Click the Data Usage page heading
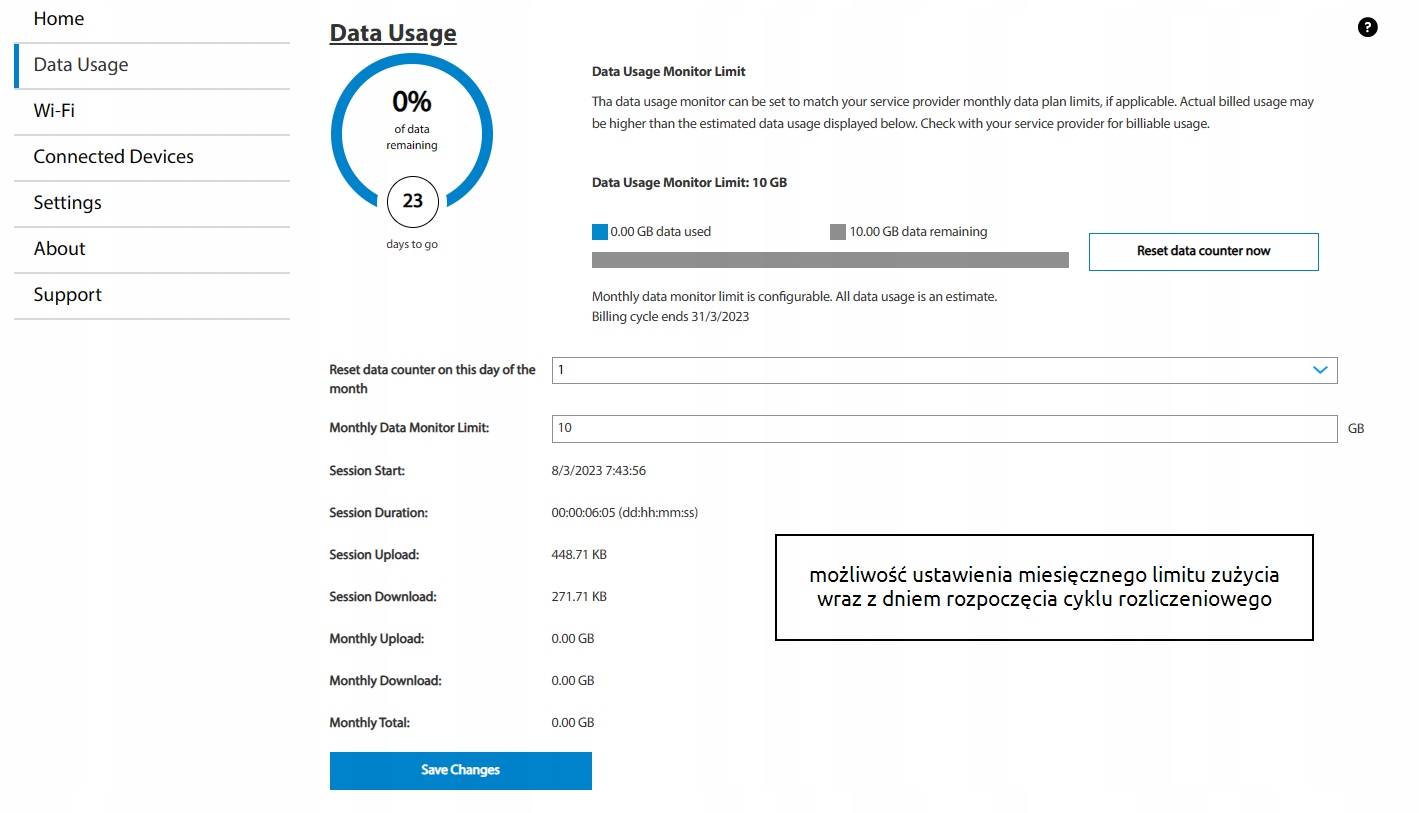1419x813 pixels. (x=393, y=33)
